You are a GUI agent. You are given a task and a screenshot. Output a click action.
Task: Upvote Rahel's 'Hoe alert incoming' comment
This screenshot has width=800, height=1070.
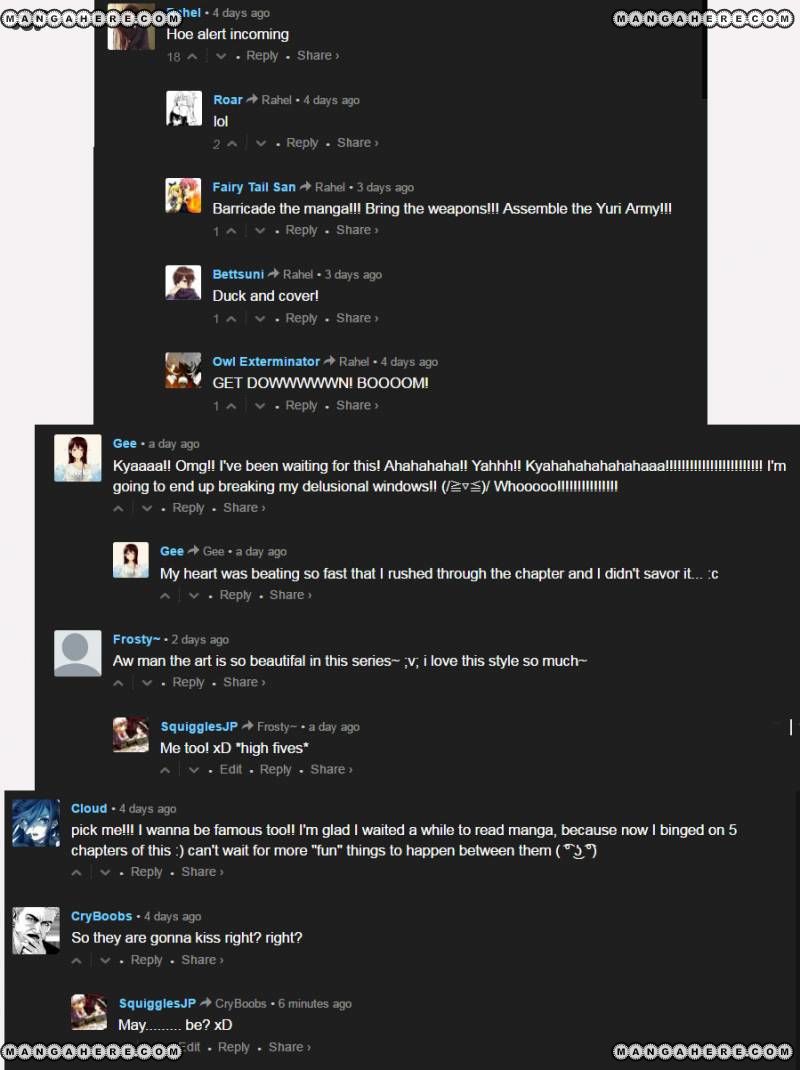192,56
